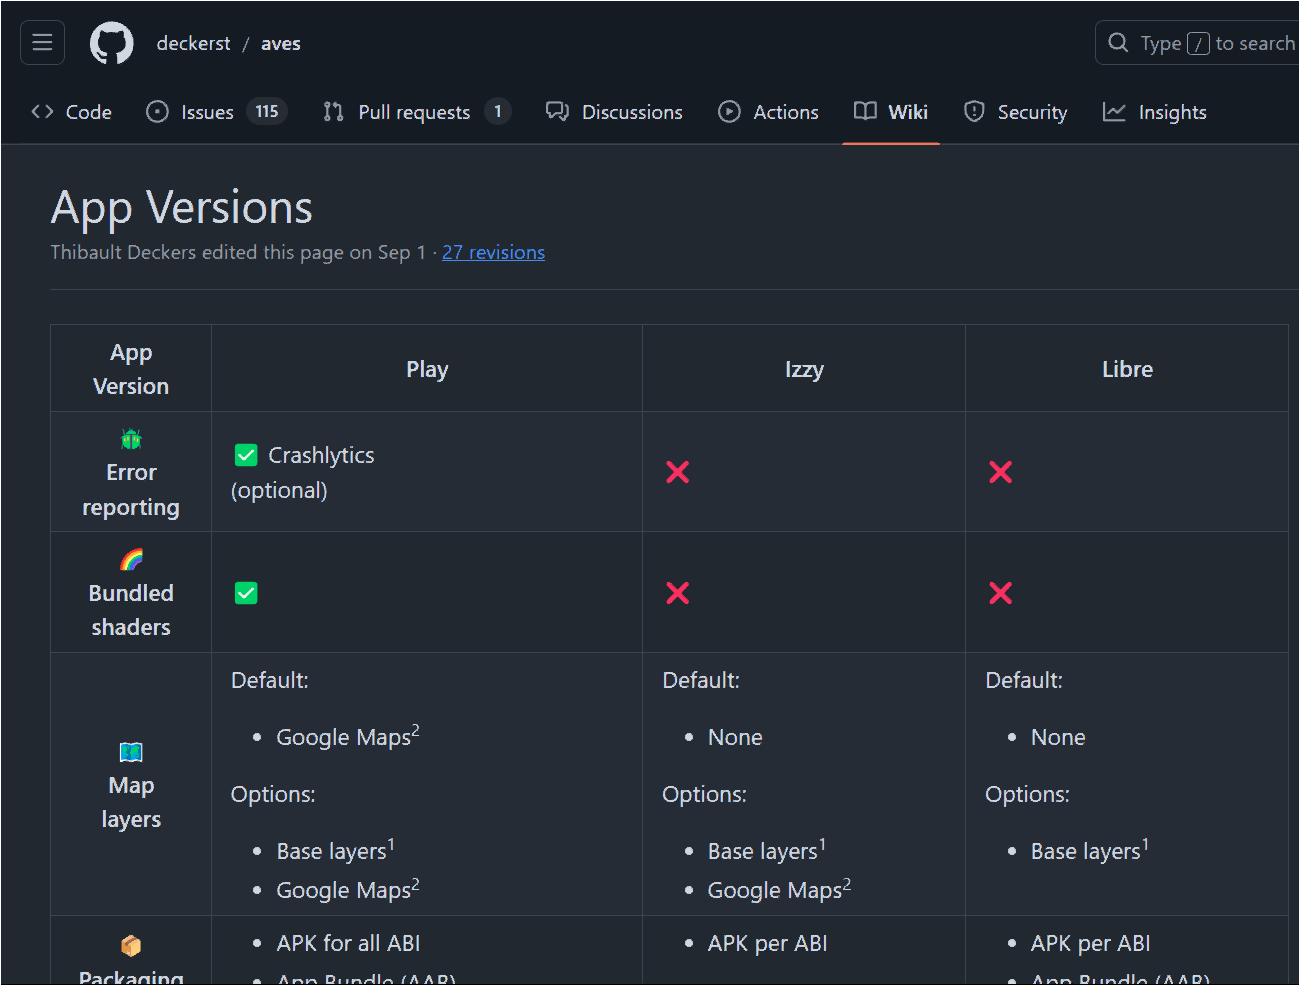
Task: Click the search magnifier icon
Action: pos(1118,43)
